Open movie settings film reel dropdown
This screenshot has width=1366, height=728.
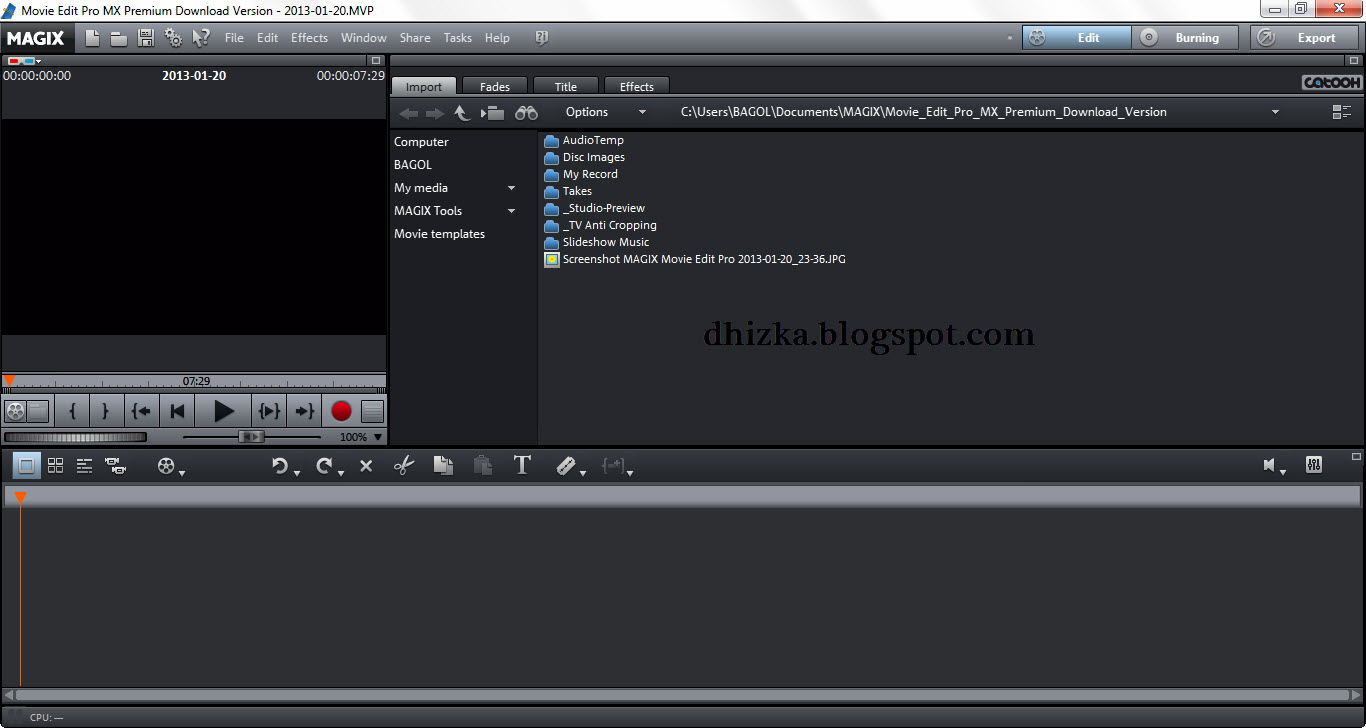181,472
